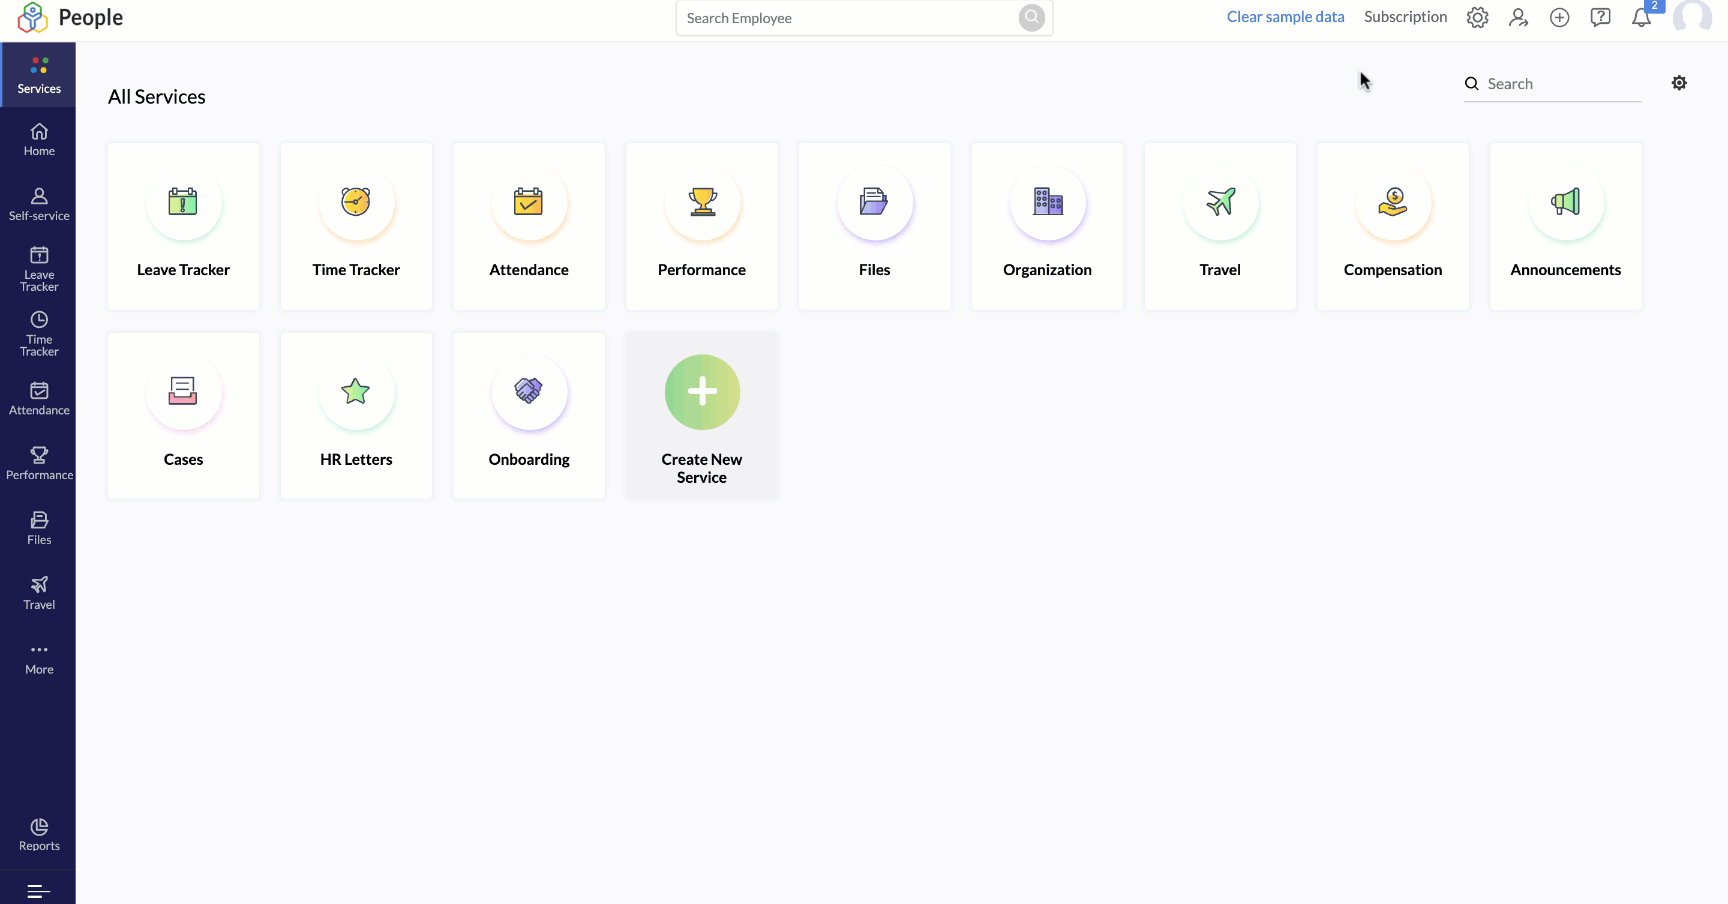Open the Travel service with airplane icon
The image size is (1728, 904).
pos(1219,226)
